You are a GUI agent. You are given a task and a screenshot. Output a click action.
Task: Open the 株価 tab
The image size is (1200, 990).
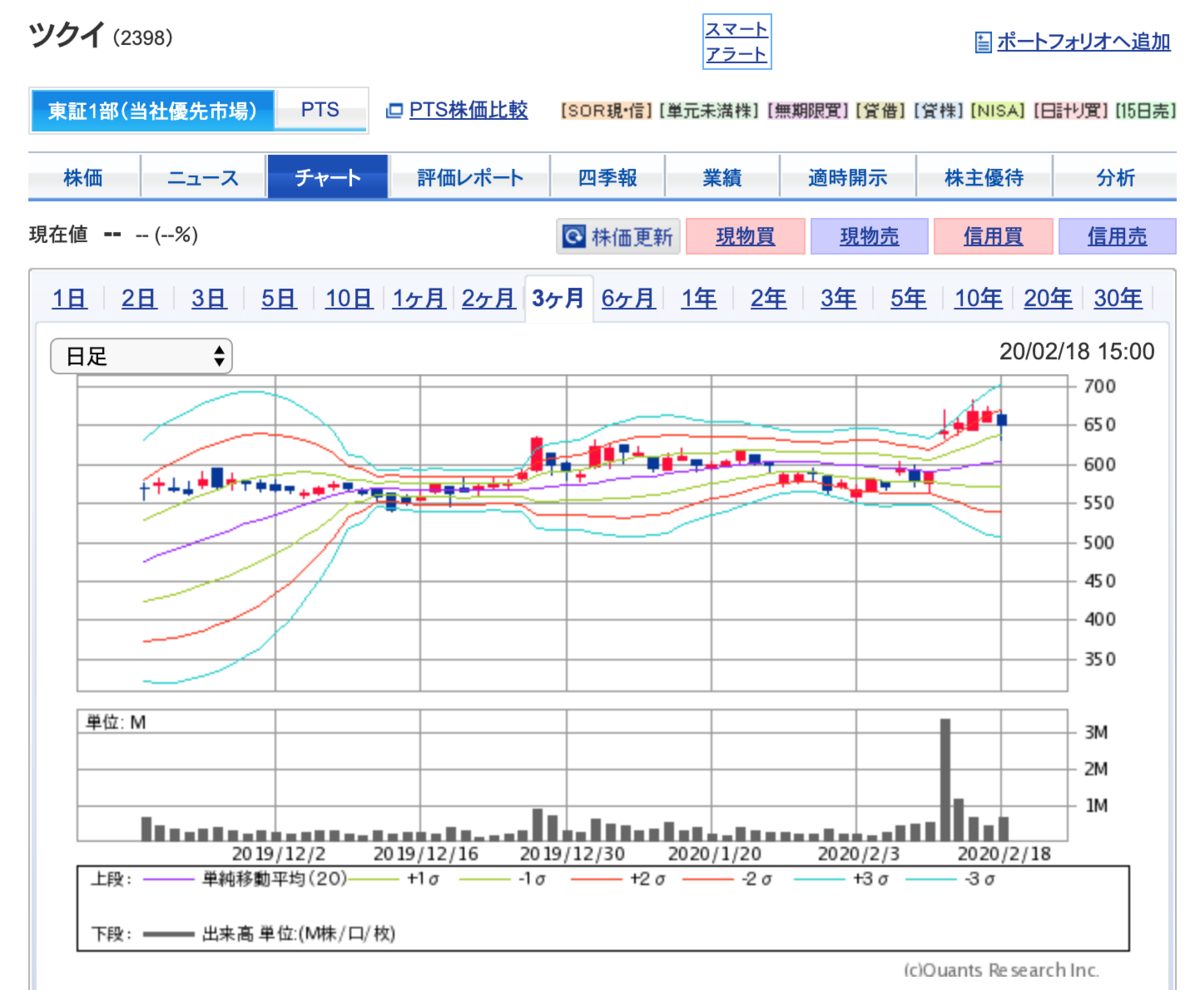click(84, 178)
